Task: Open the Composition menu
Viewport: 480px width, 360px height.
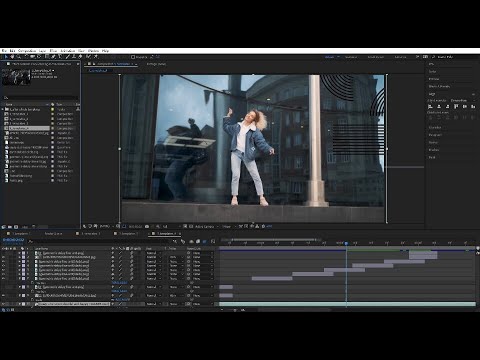Action: pos(27,51)
